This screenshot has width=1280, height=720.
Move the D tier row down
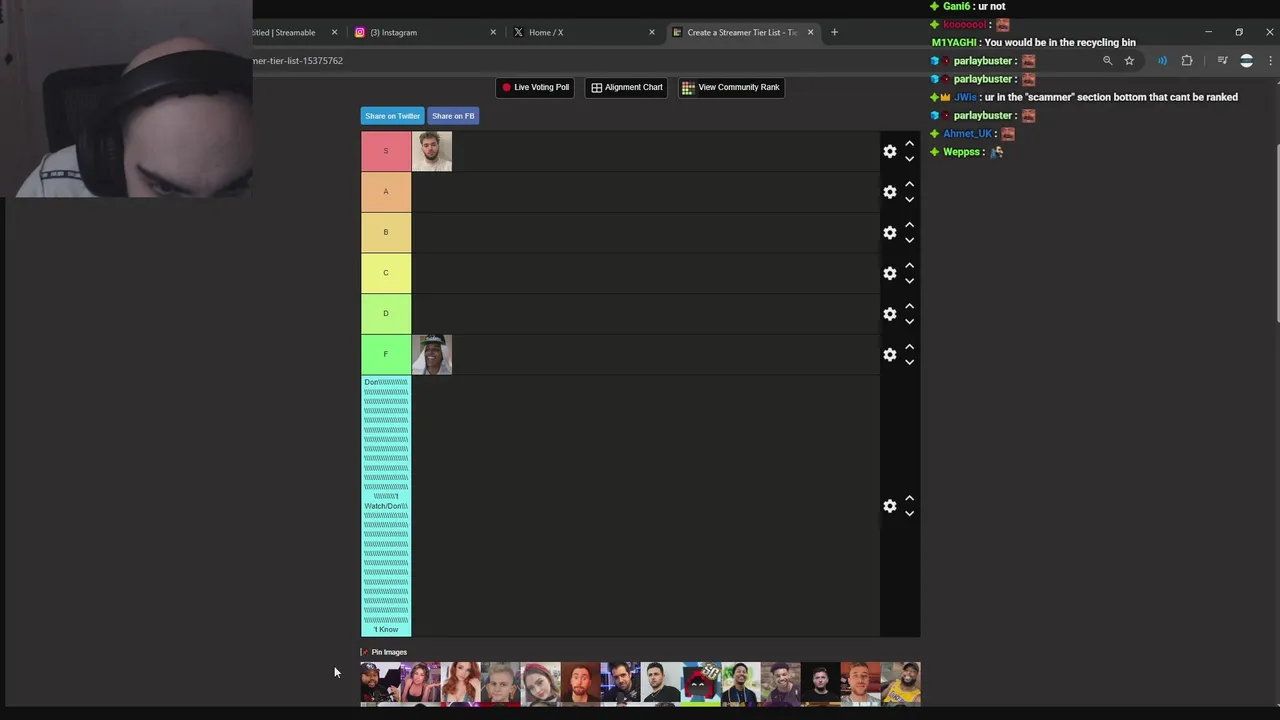909,321
